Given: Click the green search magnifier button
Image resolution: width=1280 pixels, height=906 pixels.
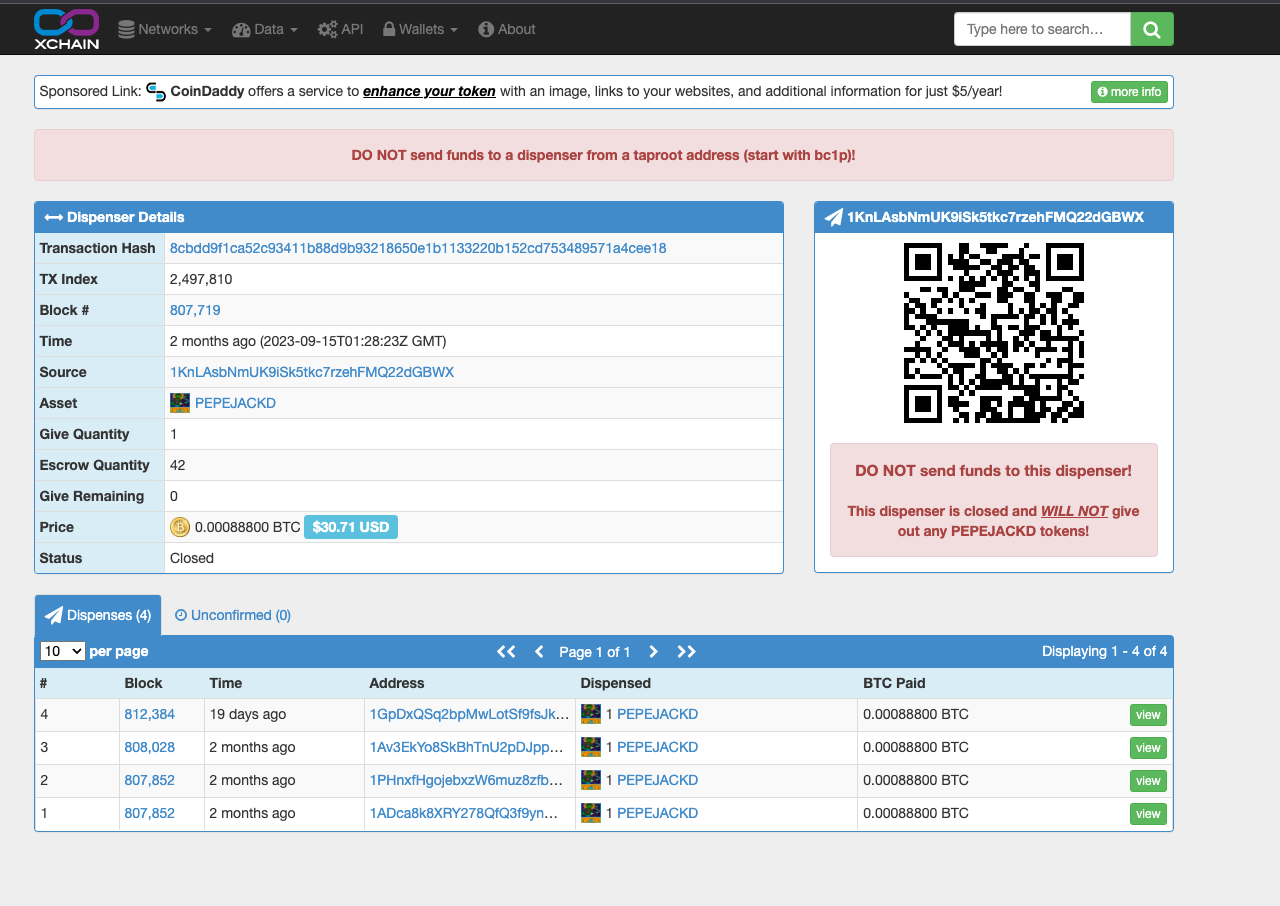Looking at the screenshot, I should pos(1152,29).
